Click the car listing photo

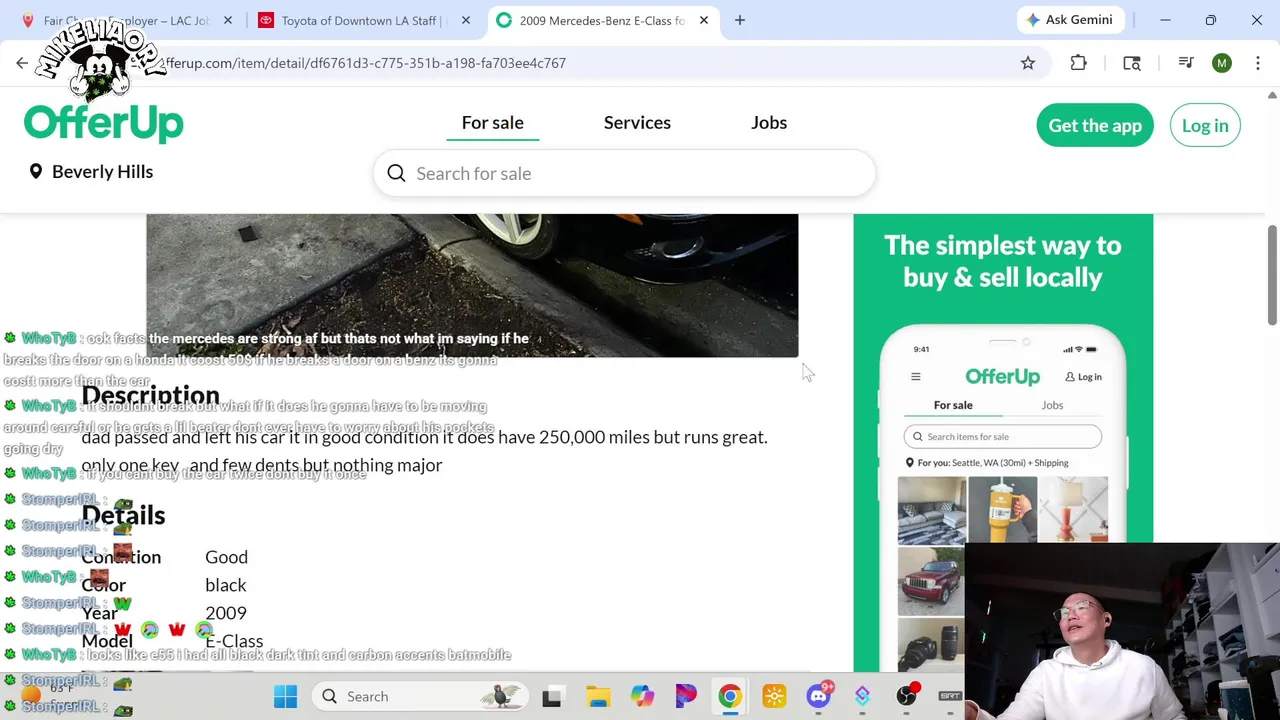pos(472,285)
